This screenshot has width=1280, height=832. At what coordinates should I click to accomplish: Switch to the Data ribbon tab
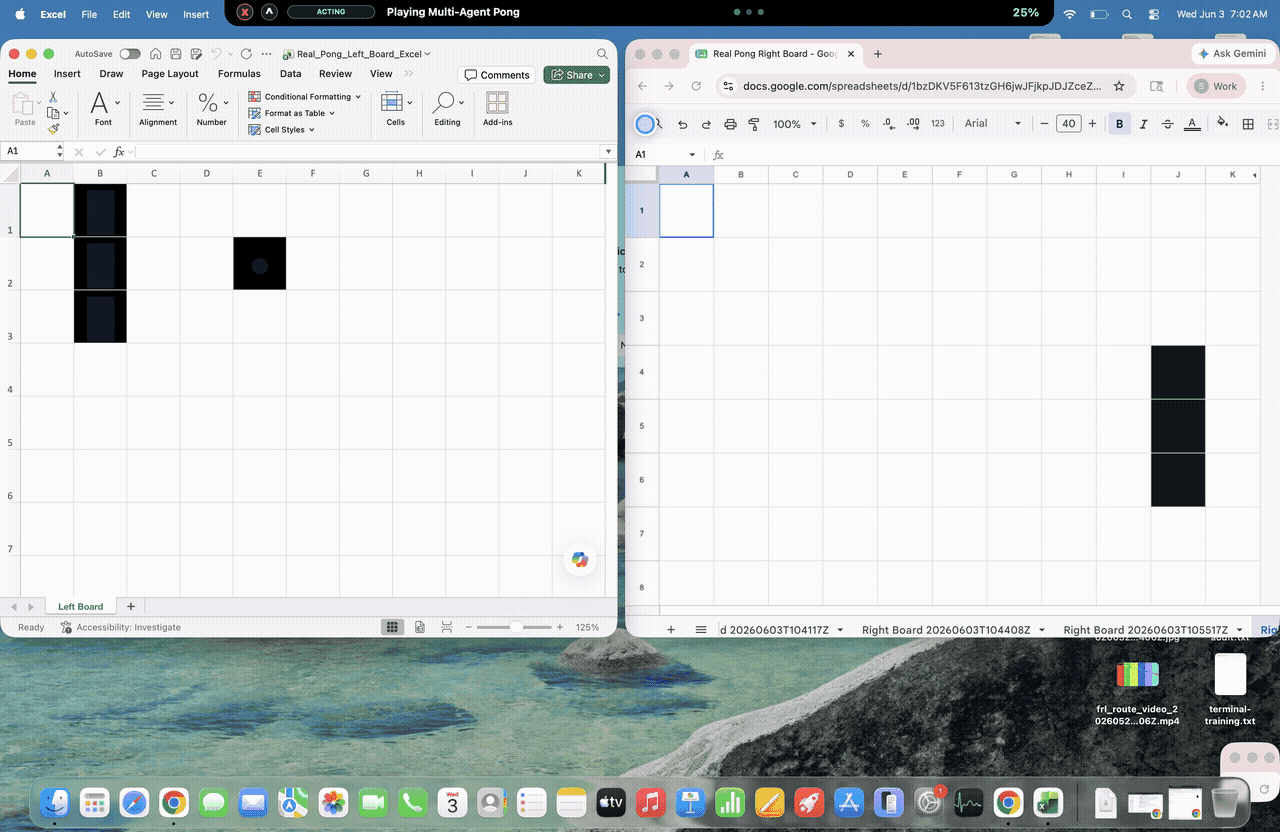pos(290,74)
